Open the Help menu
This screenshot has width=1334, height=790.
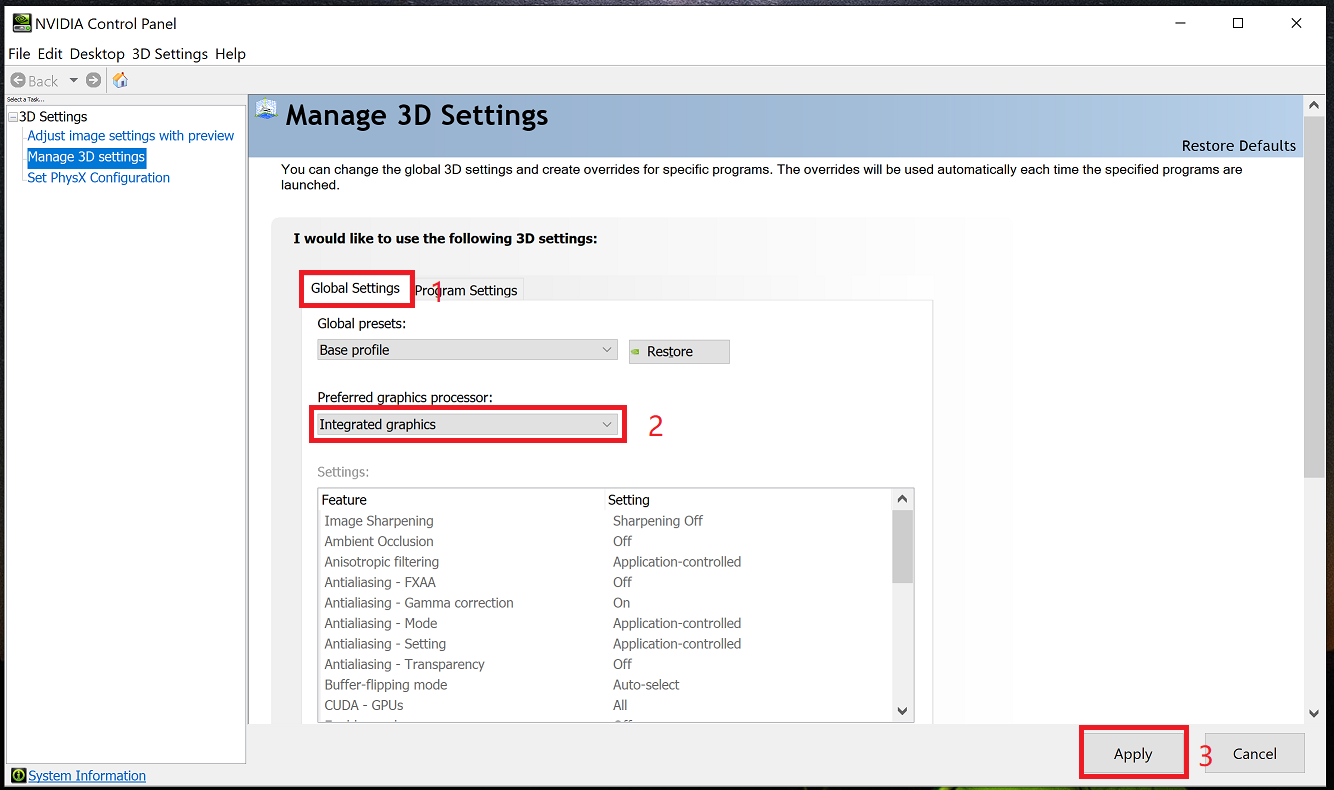(x=230, y=54)
